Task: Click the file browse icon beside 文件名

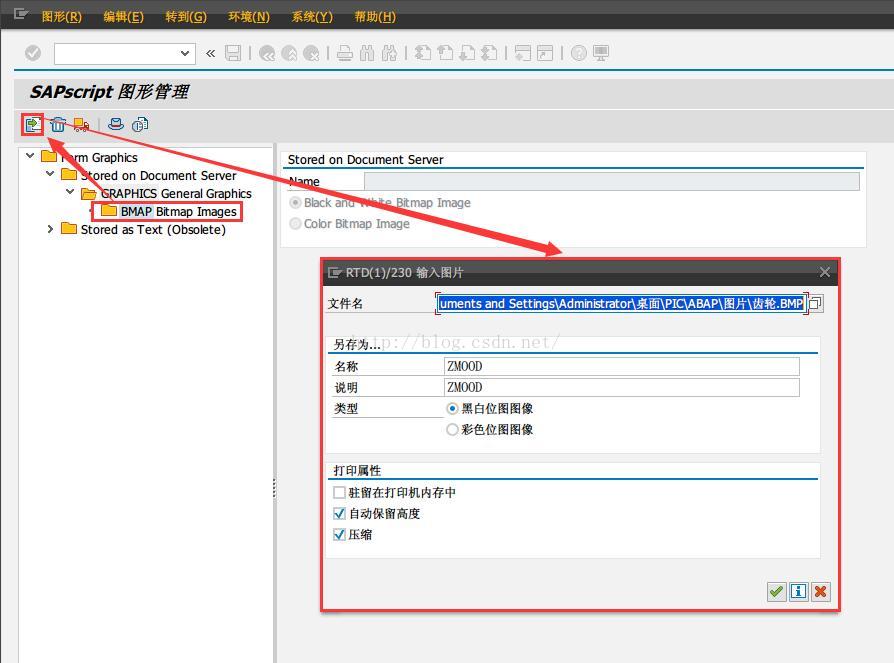Action: tap(816, 303)
